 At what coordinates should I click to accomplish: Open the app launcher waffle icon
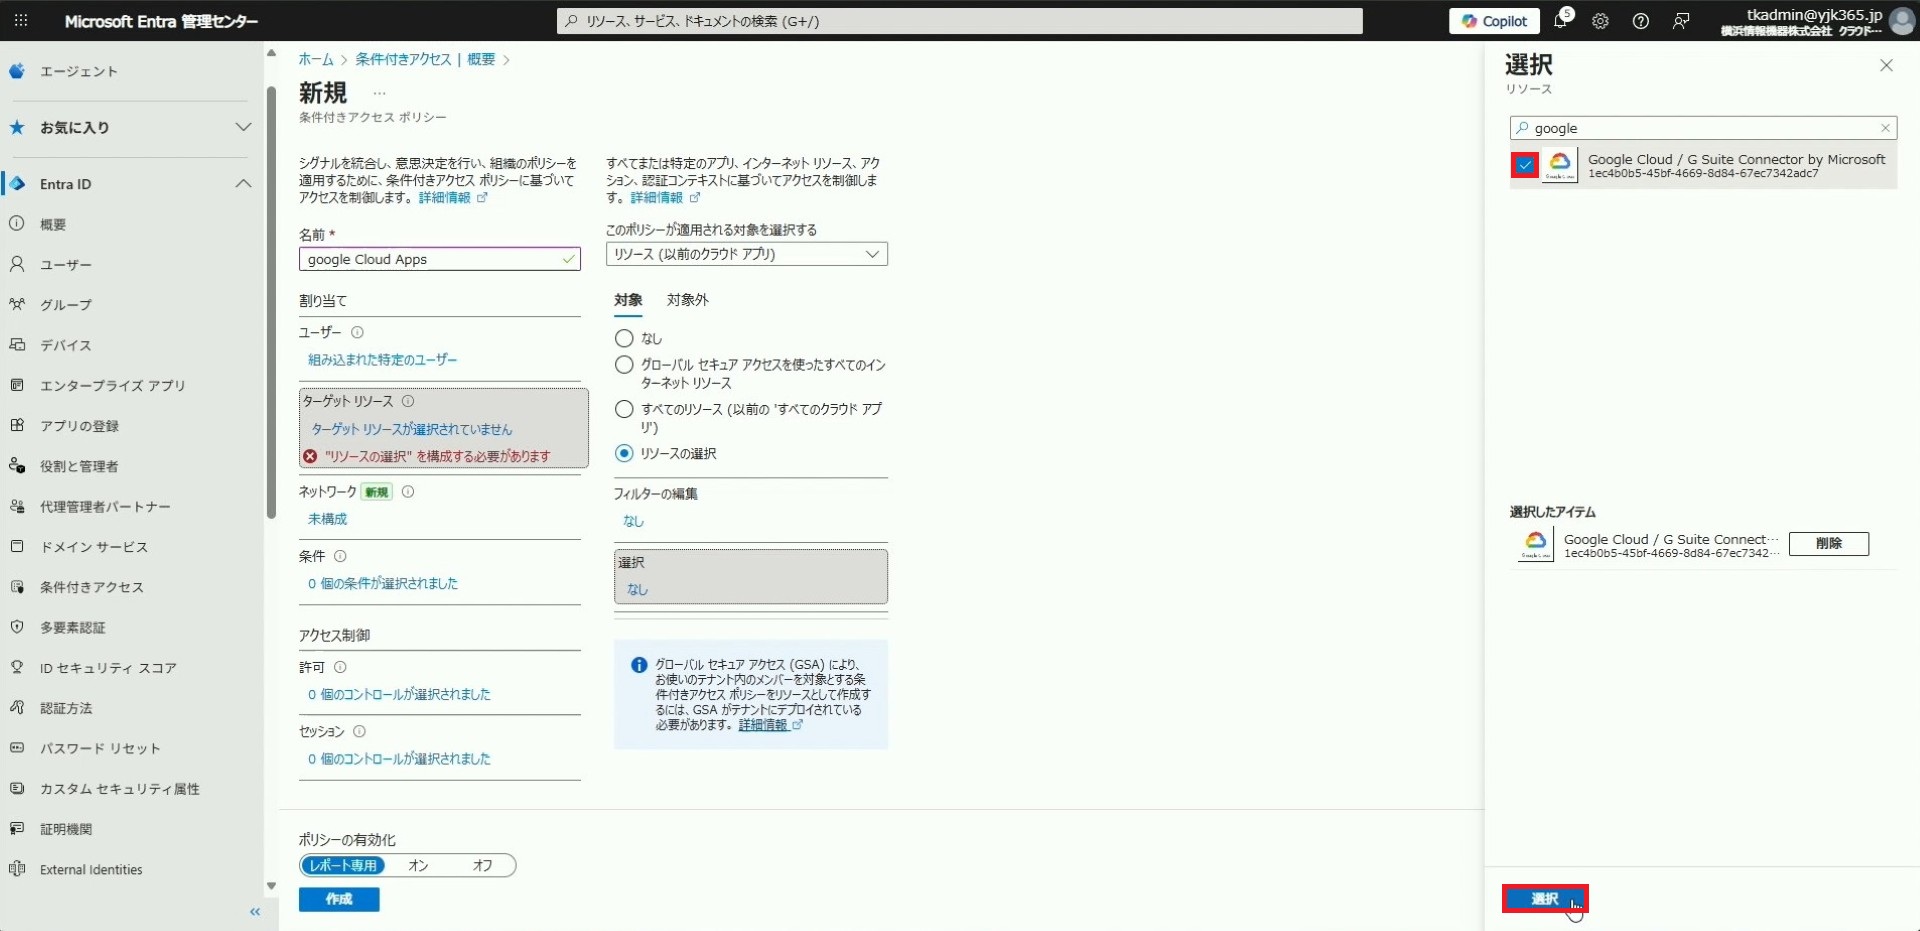(x=20, y=21)
